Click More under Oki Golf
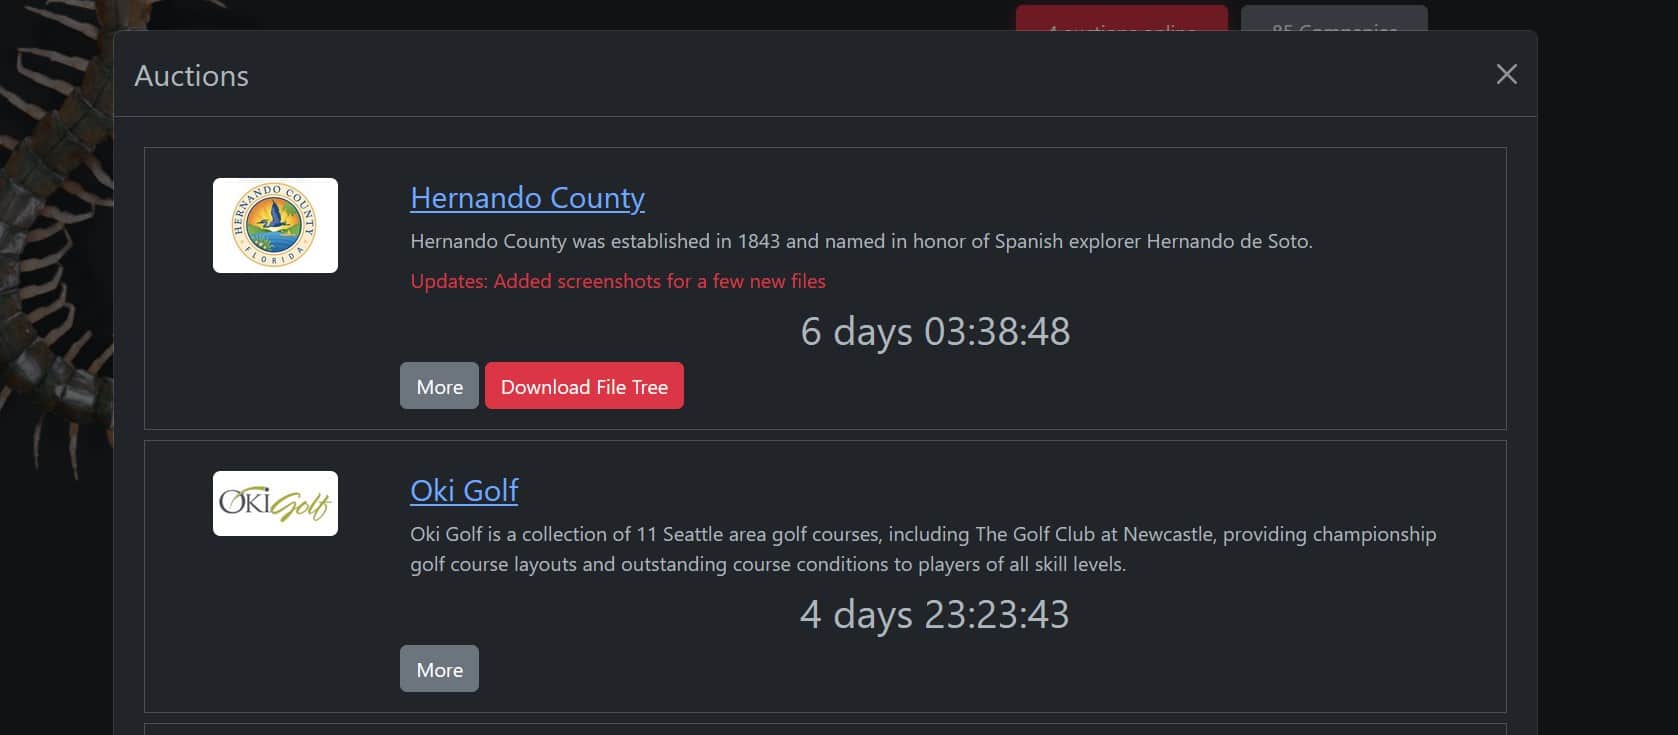 coord(439,669)
